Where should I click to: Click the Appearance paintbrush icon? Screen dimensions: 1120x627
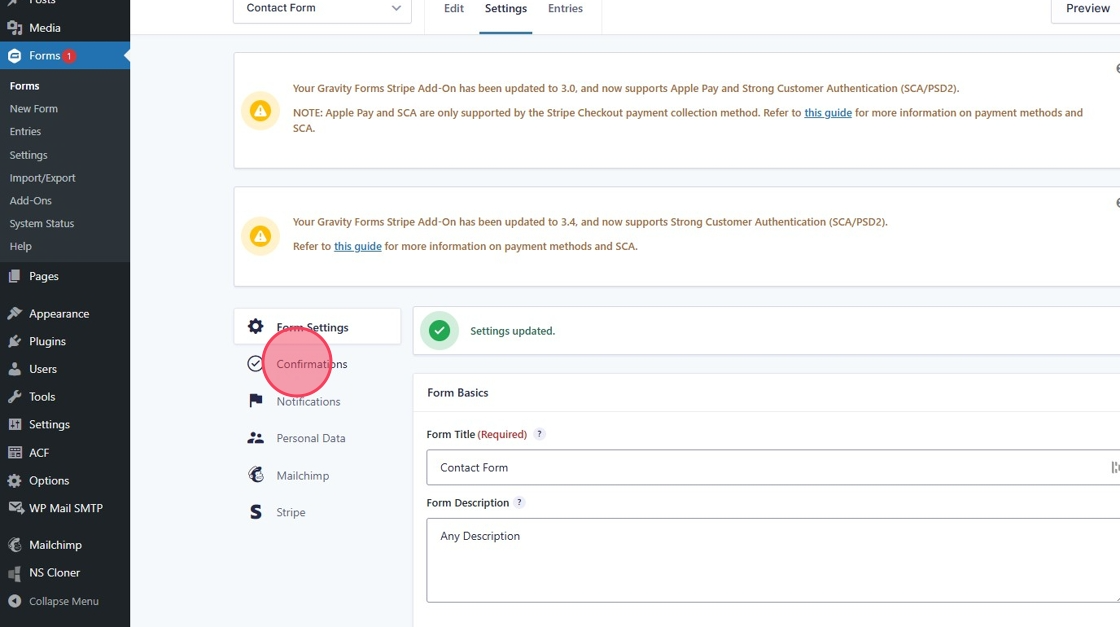click(14, 314)
